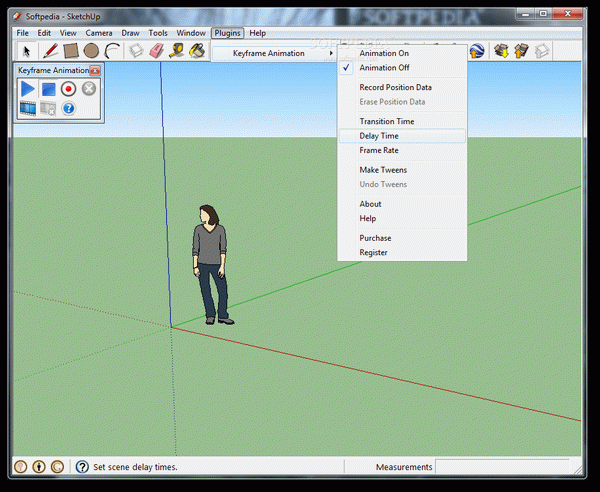Viewport: 600px width, 492px height.
Task: Click the Undo Tweens grayed icon
Action: (x=48, y=109)
